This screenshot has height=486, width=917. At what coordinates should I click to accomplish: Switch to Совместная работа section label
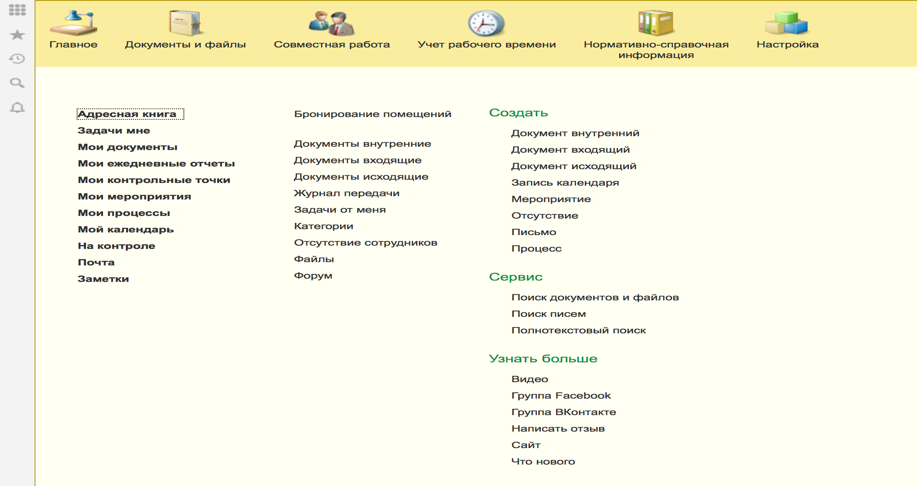(x=332, y=44)
